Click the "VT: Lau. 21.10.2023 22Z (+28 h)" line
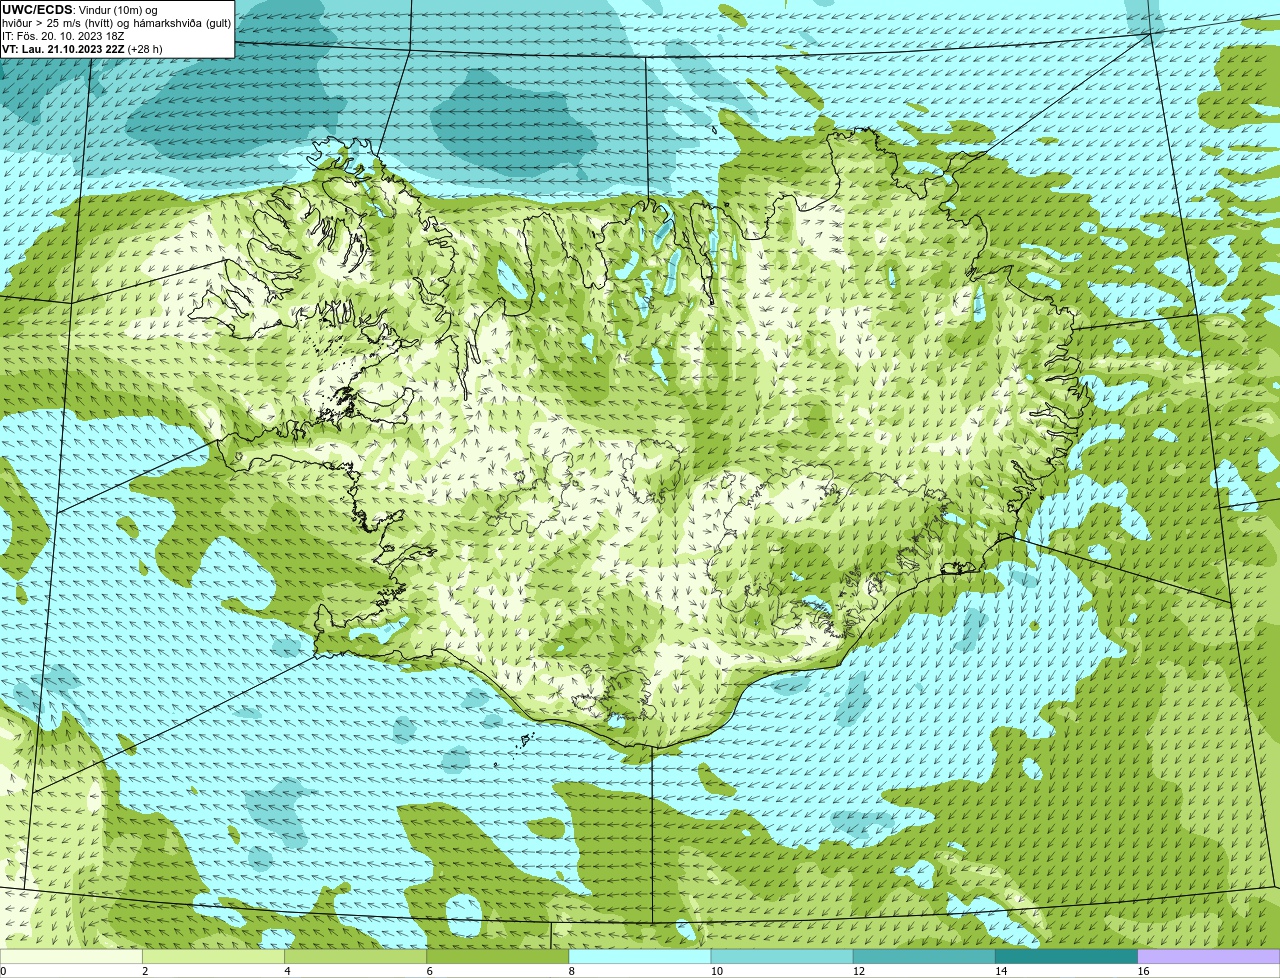Screen dimensions: 1280x978 [x=82, y=49]
